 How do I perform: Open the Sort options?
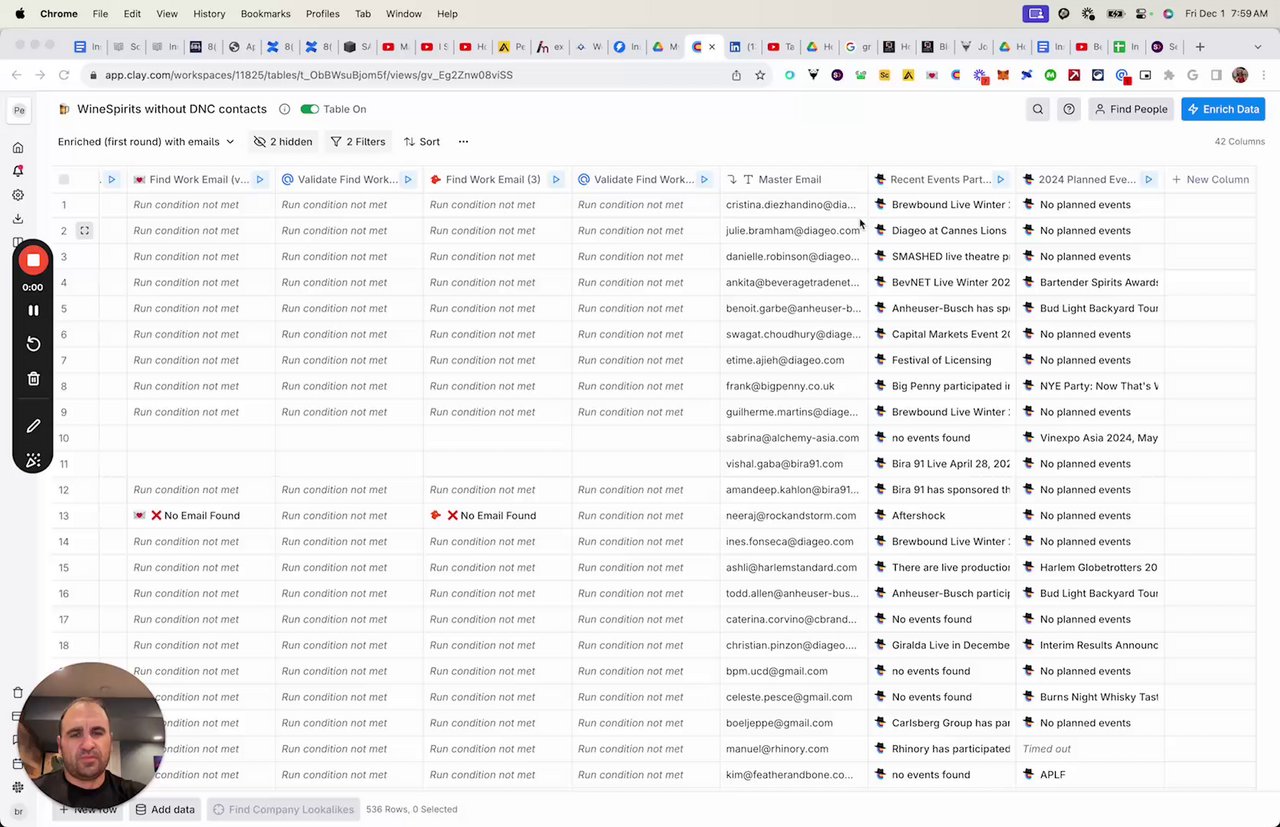422,142
